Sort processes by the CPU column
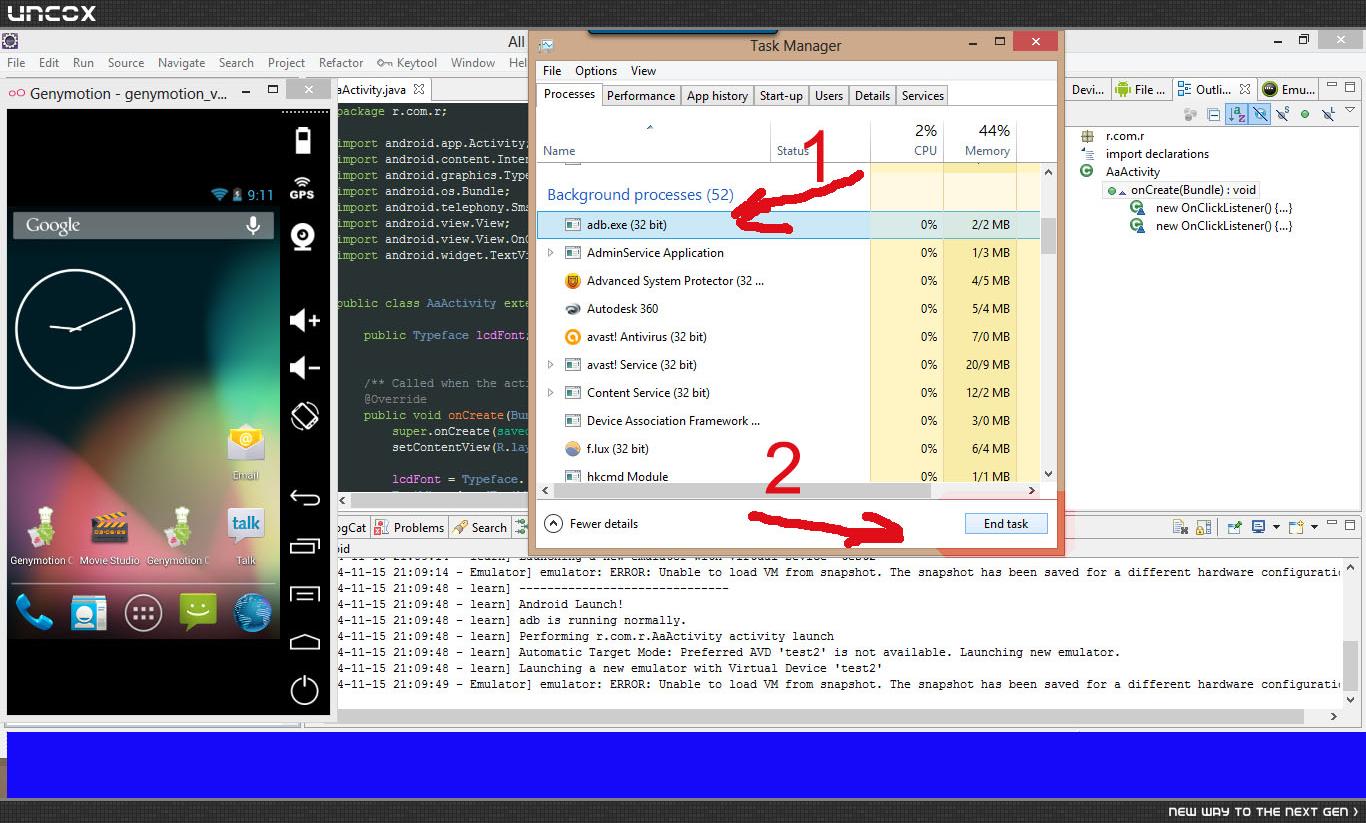Viewport: 1366px width, 823px height. click(907, 141)
